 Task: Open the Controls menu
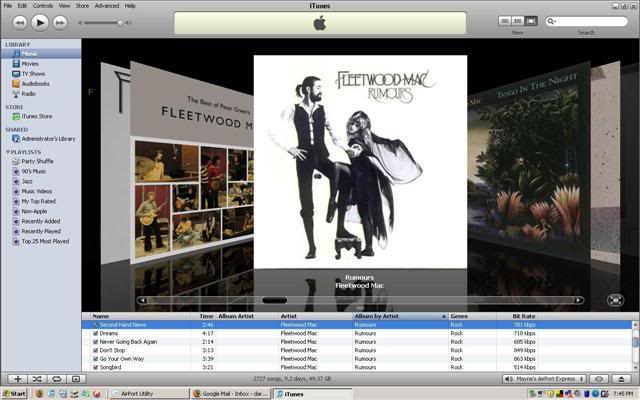[x=42, y=6]
